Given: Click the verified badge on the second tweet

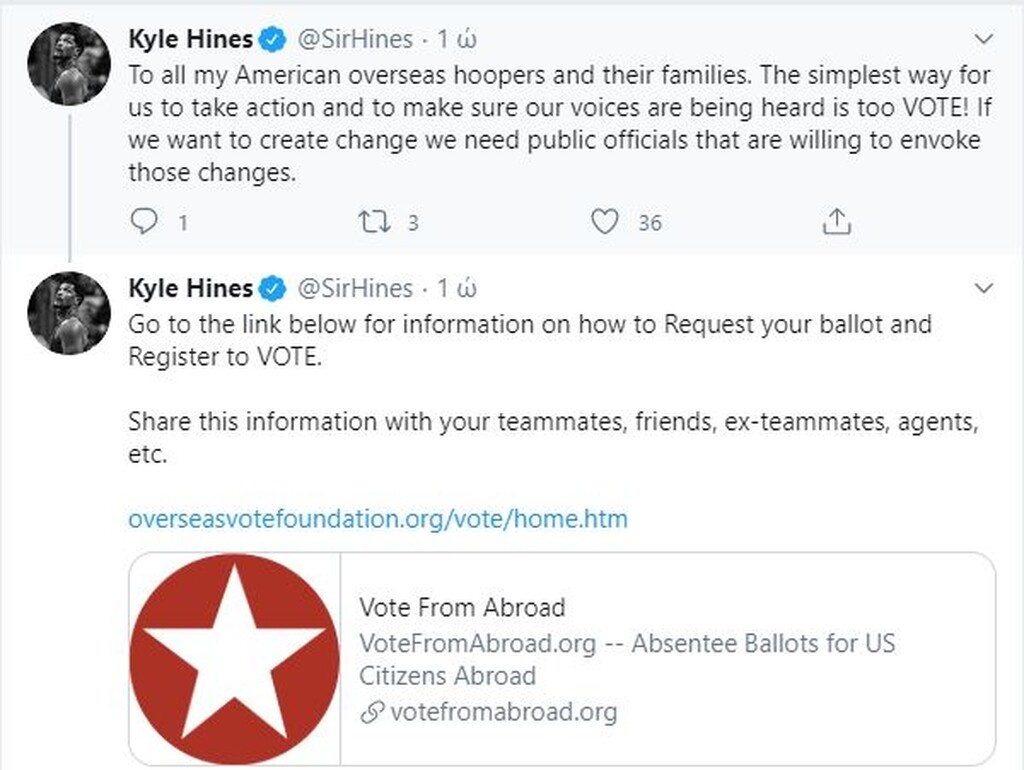Looking at the screenshot, I should [272, 289].
